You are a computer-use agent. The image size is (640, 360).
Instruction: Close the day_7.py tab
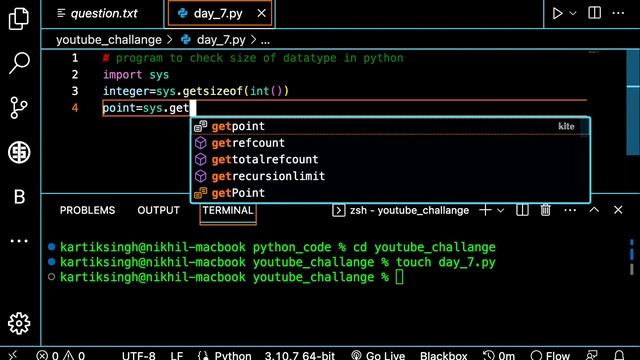coord(262,13)
